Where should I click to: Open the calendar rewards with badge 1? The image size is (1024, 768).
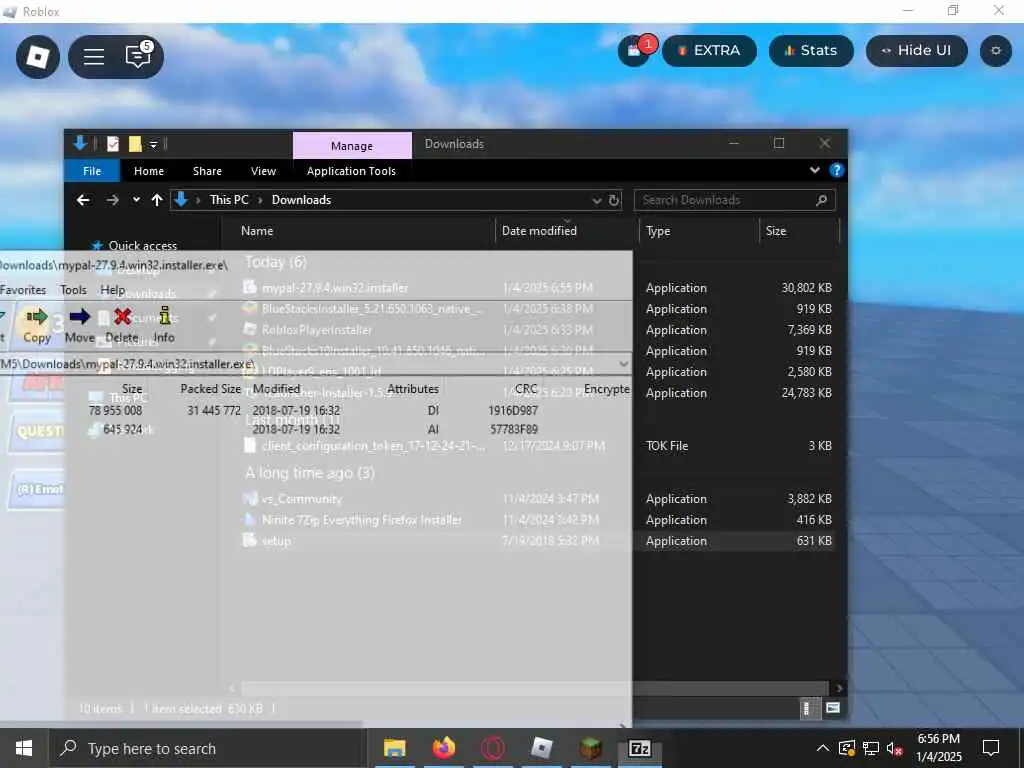click(x=636, y=50)
